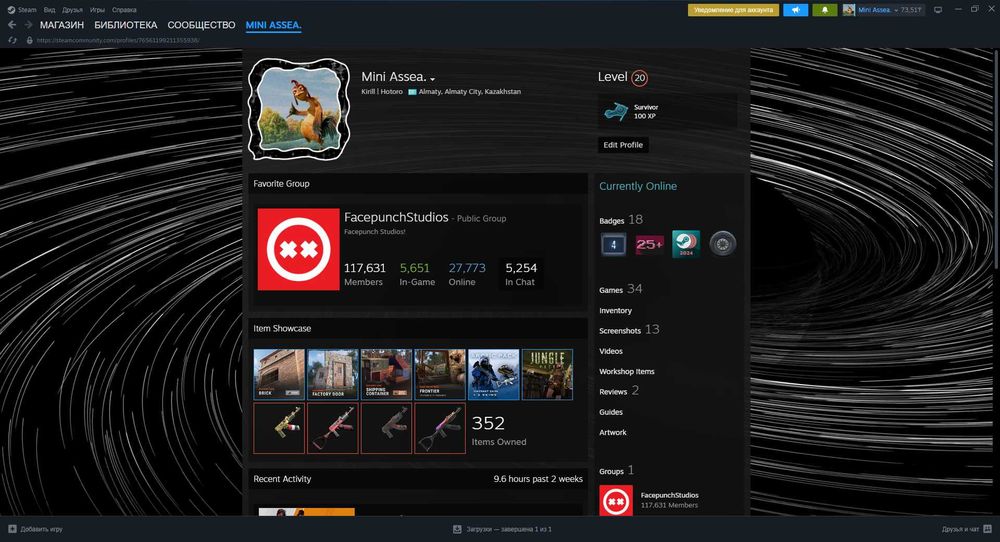This screenshot has width=1000, height=542.
Task: Click the Edit Profile button
Action: click(623, 145)
